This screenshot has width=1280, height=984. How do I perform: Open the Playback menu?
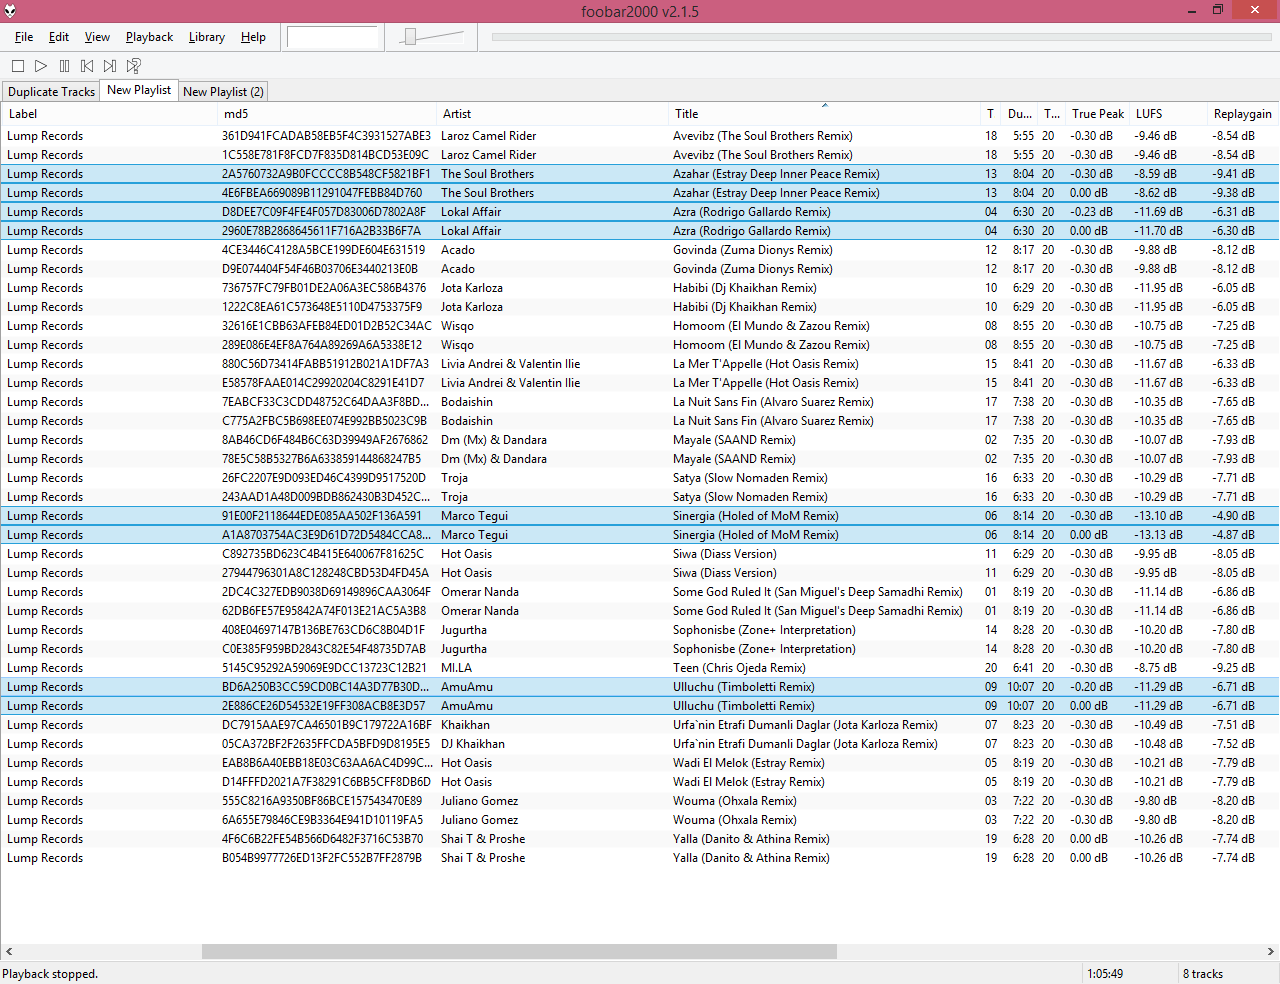[x=149, y=37]
